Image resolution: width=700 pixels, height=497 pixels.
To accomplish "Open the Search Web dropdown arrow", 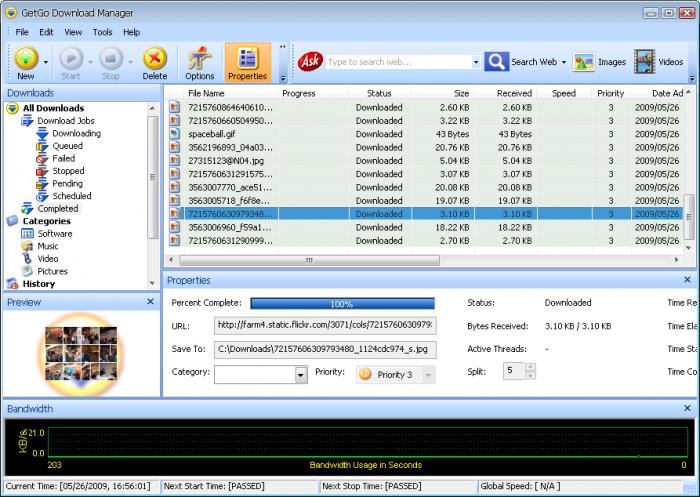I will [564, 62].
